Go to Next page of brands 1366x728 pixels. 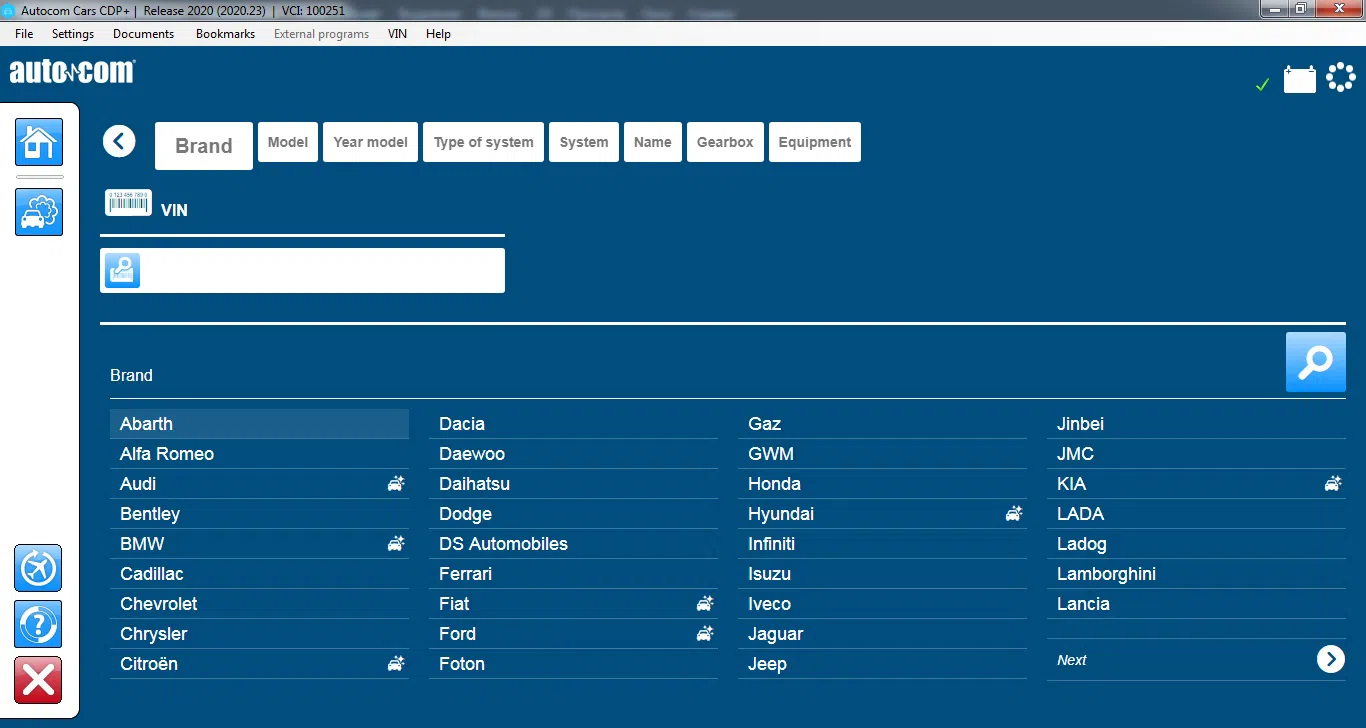[x=1330, y=659]
